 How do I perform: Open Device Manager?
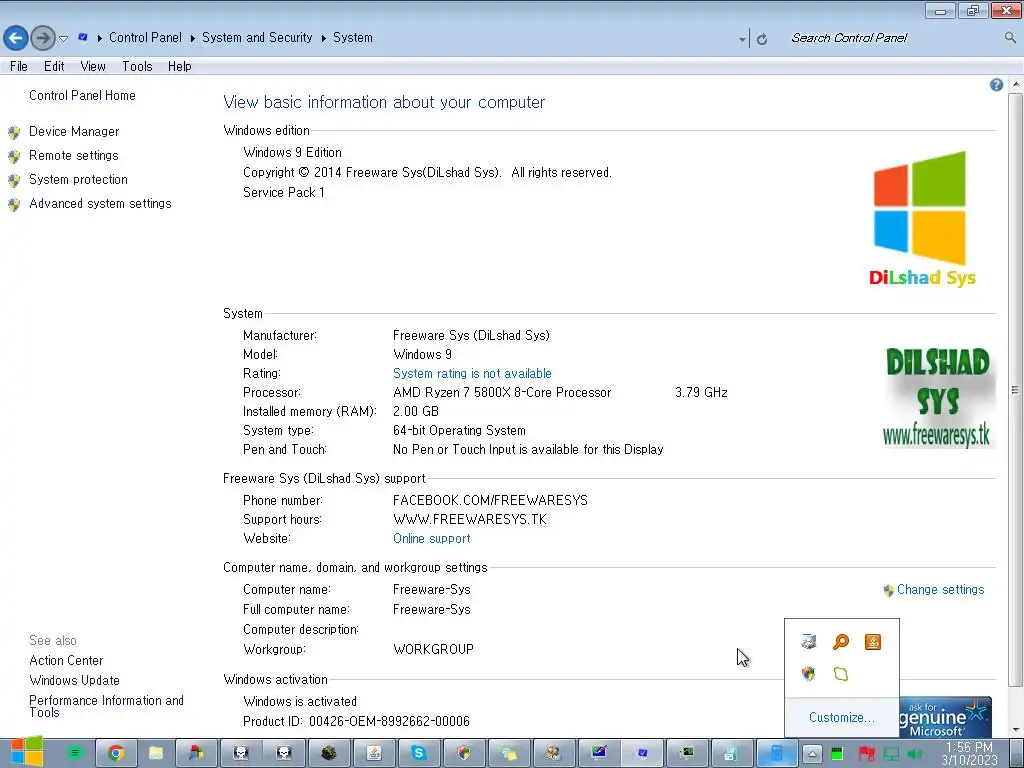point(74,131)
